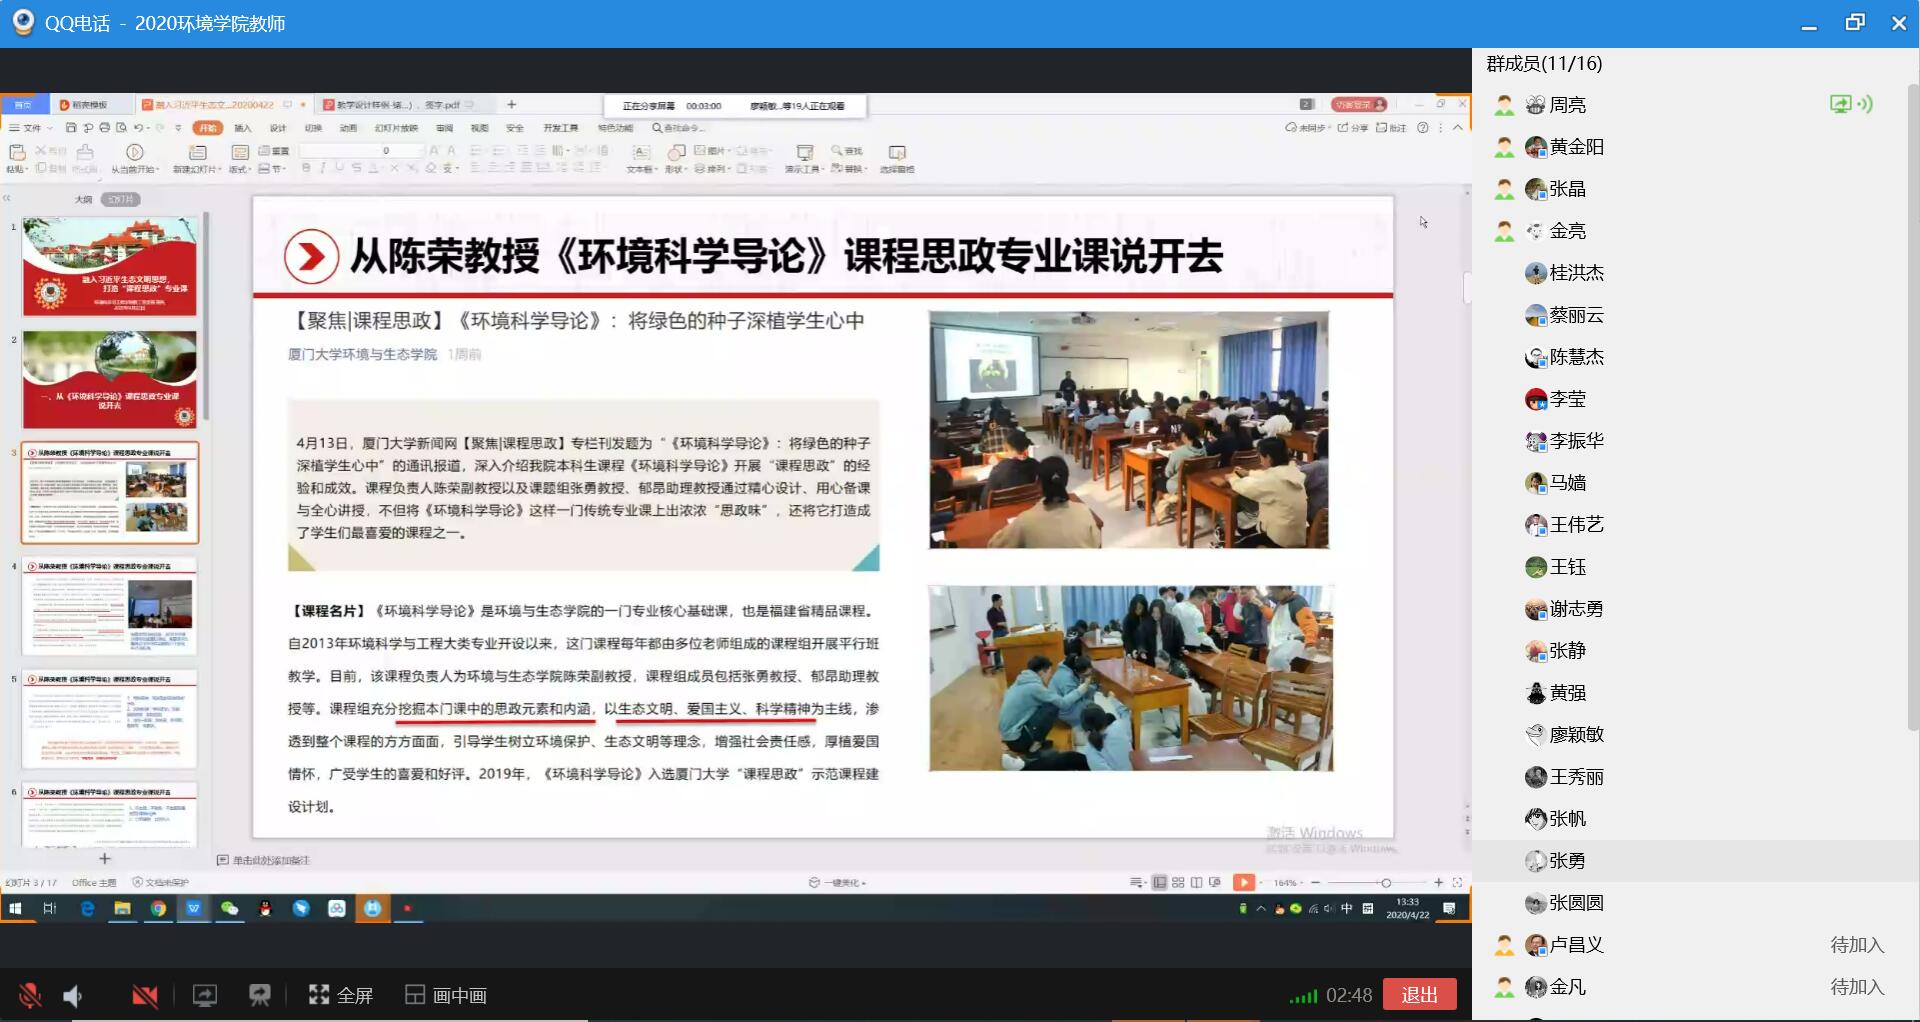Switch to 画中画 picture-in-picture layout
1920x1022 pixels.
pos(446,995)
